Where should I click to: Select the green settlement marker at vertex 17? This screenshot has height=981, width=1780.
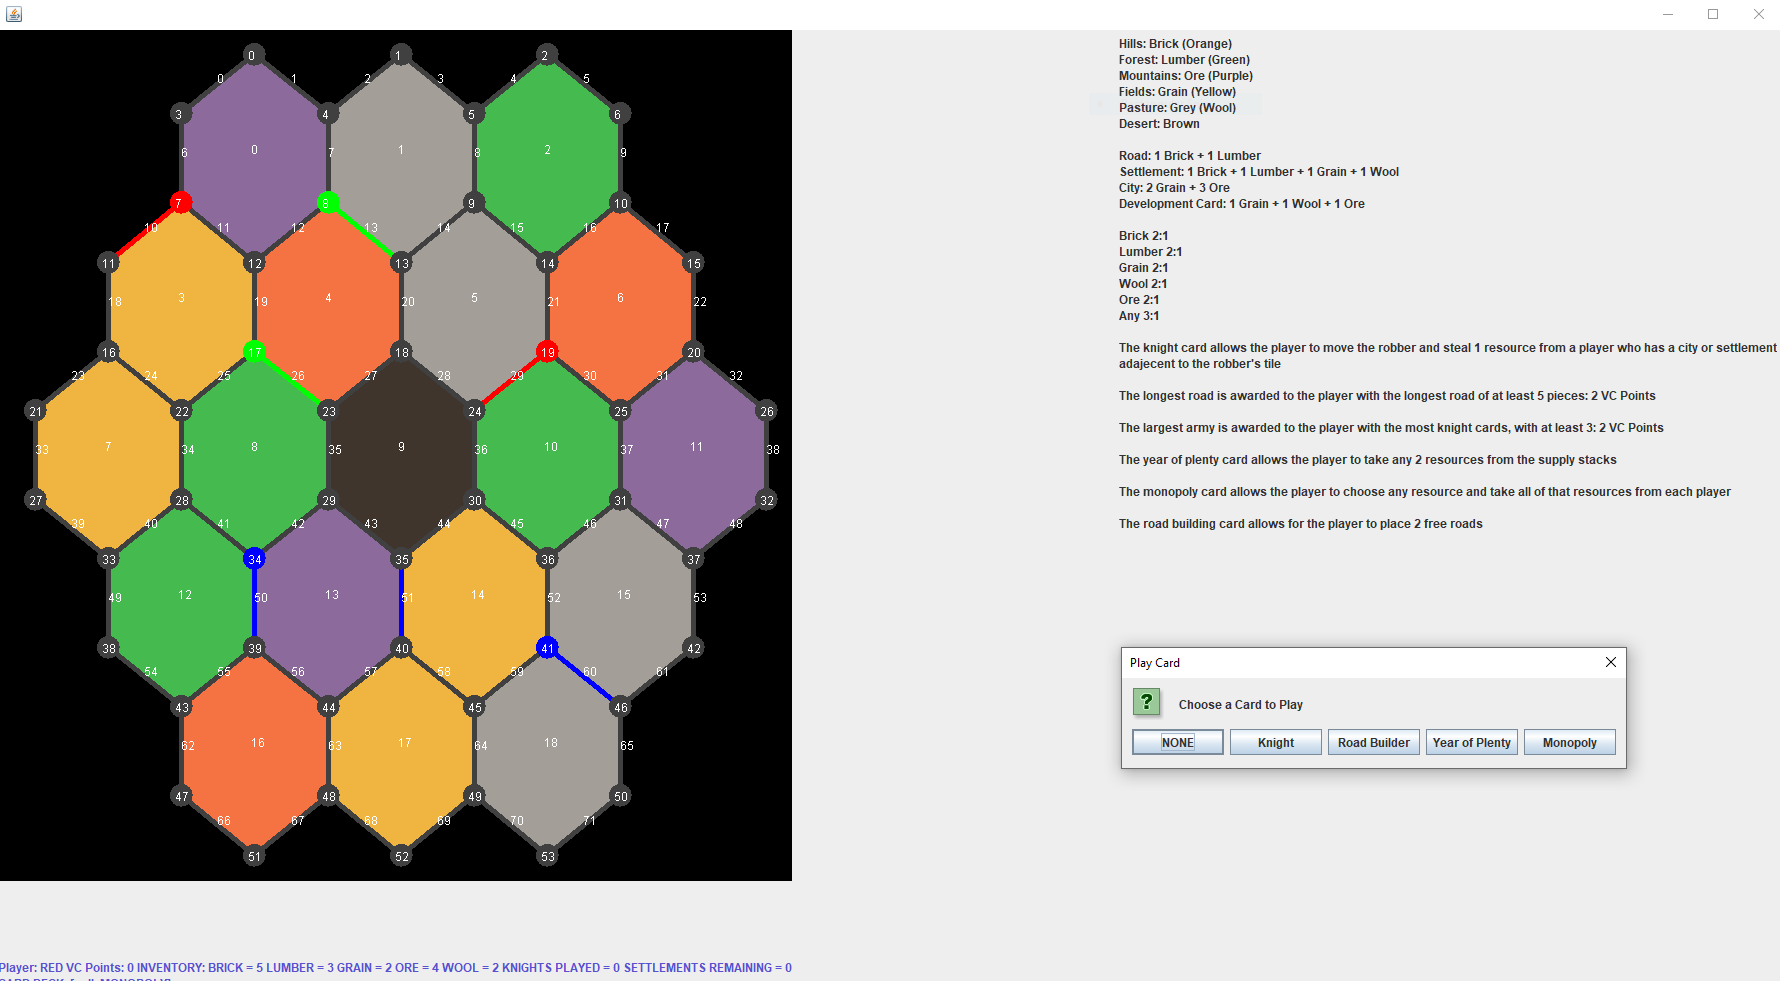[x=254, y=352]
